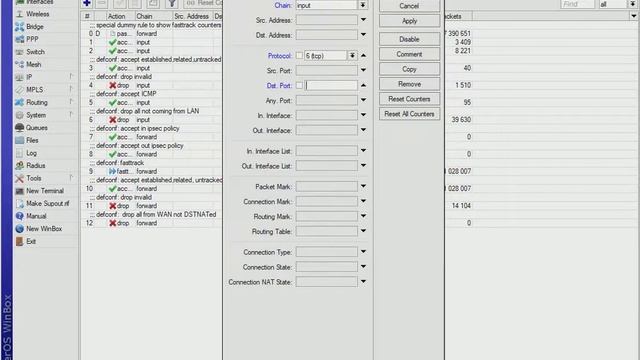This screenshot has height=360, width=640.
Task: Click the filter funnel toolbar icon
Action: pyautogui.click(x=172, y=3)
